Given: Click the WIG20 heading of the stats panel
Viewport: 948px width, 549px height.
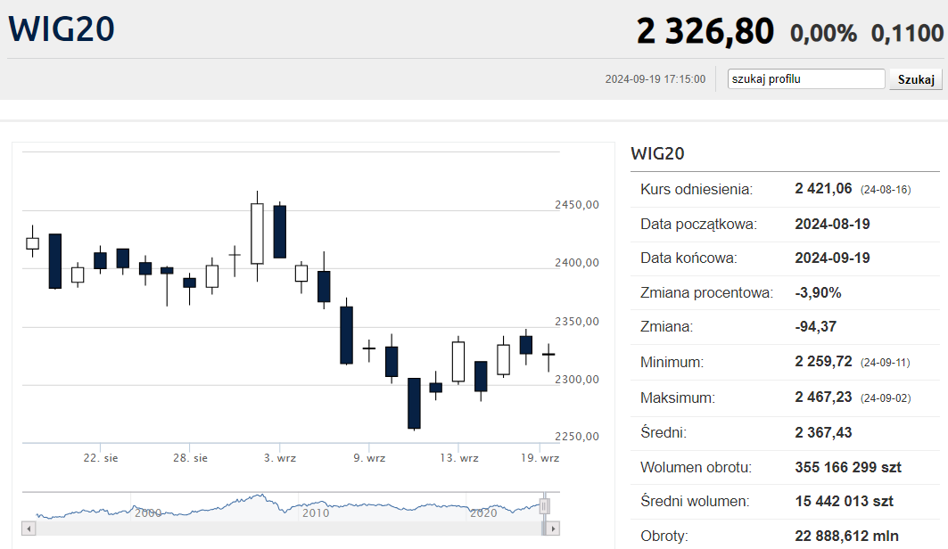Looking at the screenshot, I should pyautogui.click(x=657, y=154).
